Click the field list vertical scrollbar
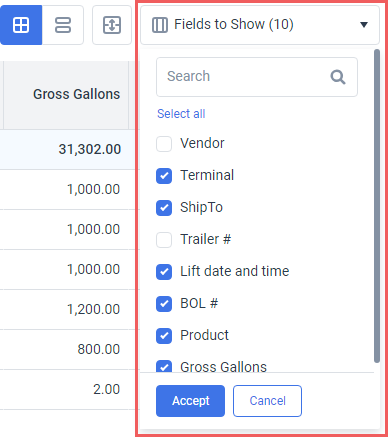 point(377,206)
